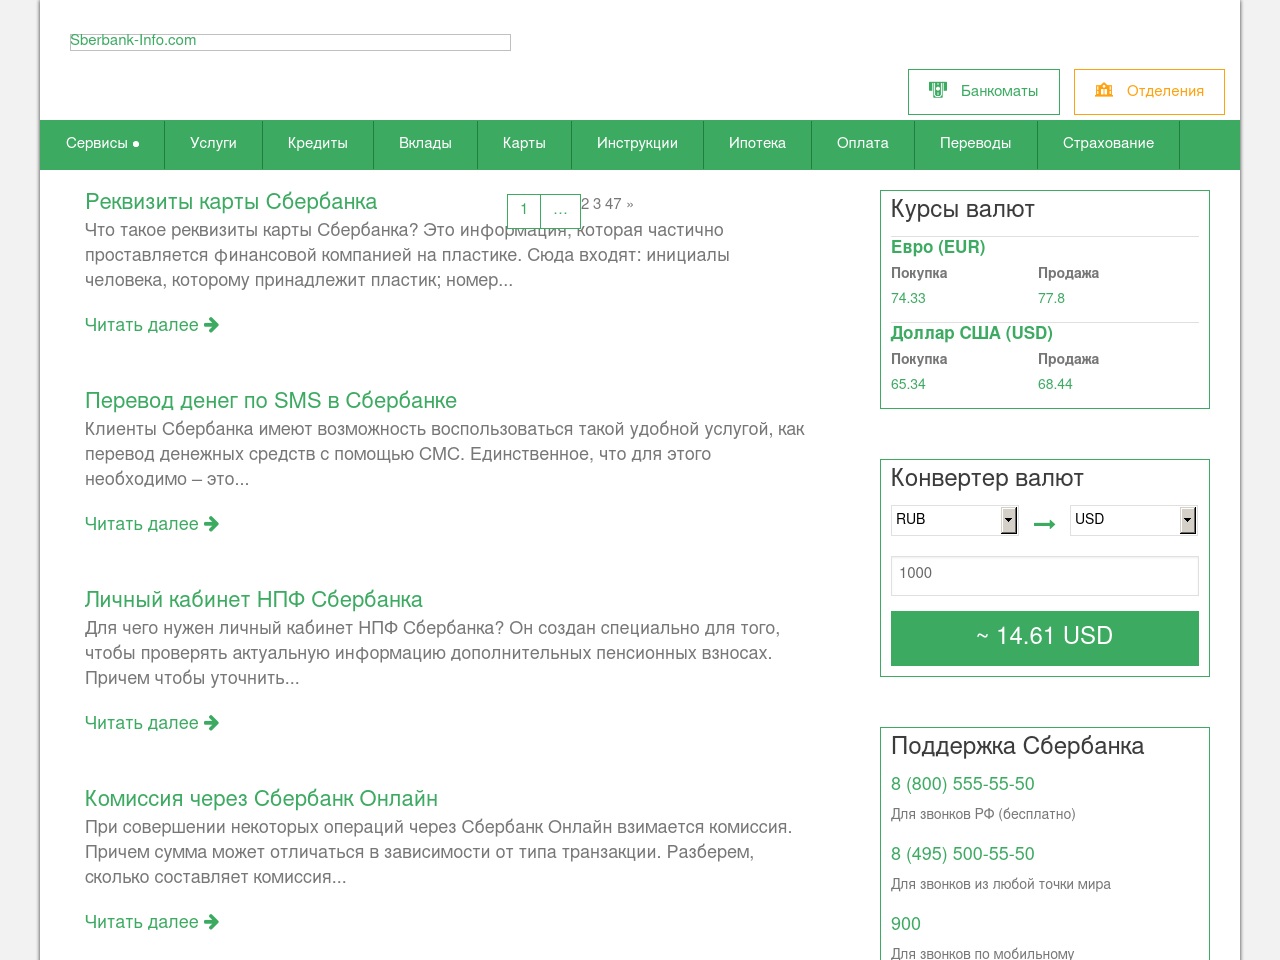Select Переводы in the navigation bar
This screenshot has width=1280, height=960.
975,143
